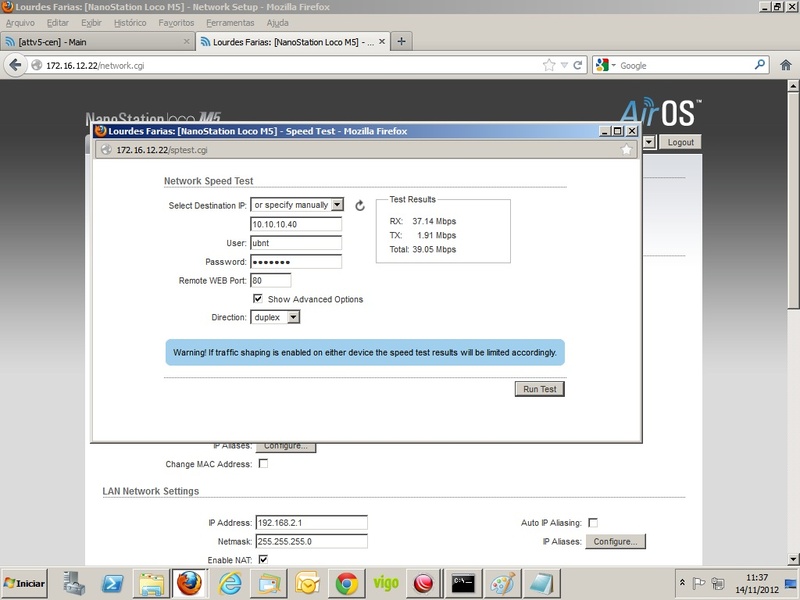800x600 pixels.
Task: Open the Direction duplex dropdown
Action: point(275,317)
